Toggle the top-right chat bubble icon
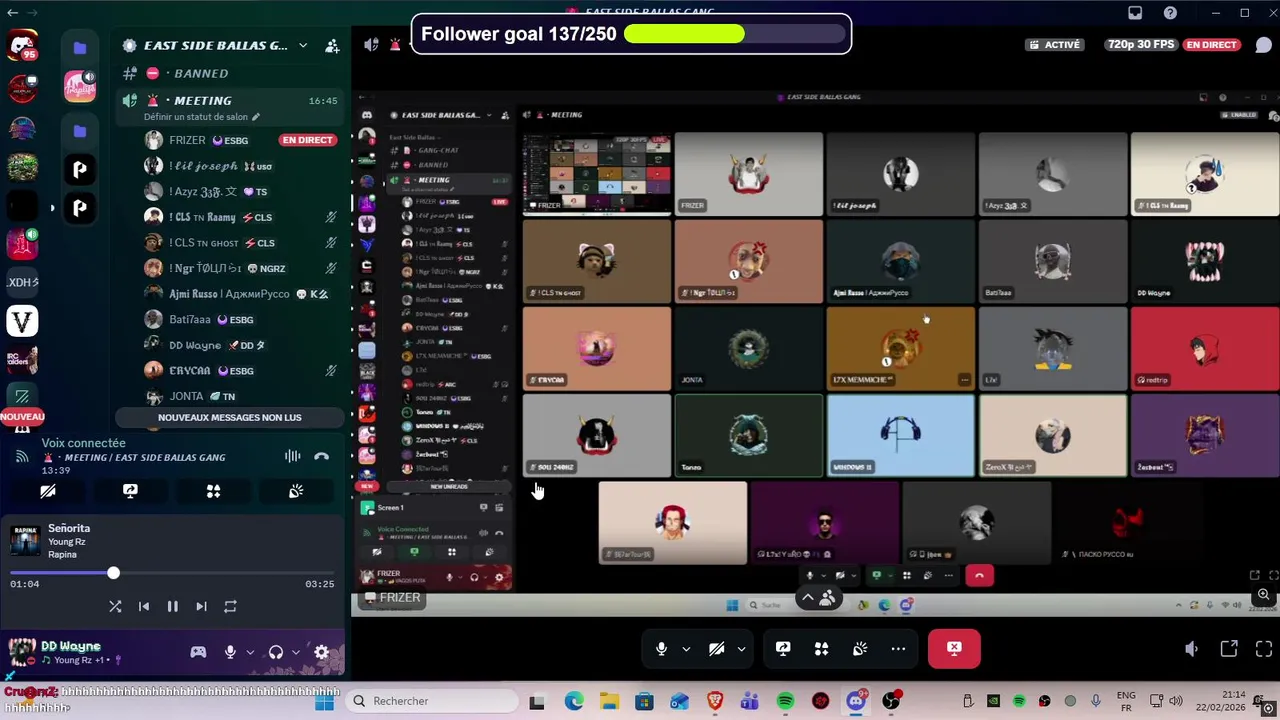 coord(1262,45)
